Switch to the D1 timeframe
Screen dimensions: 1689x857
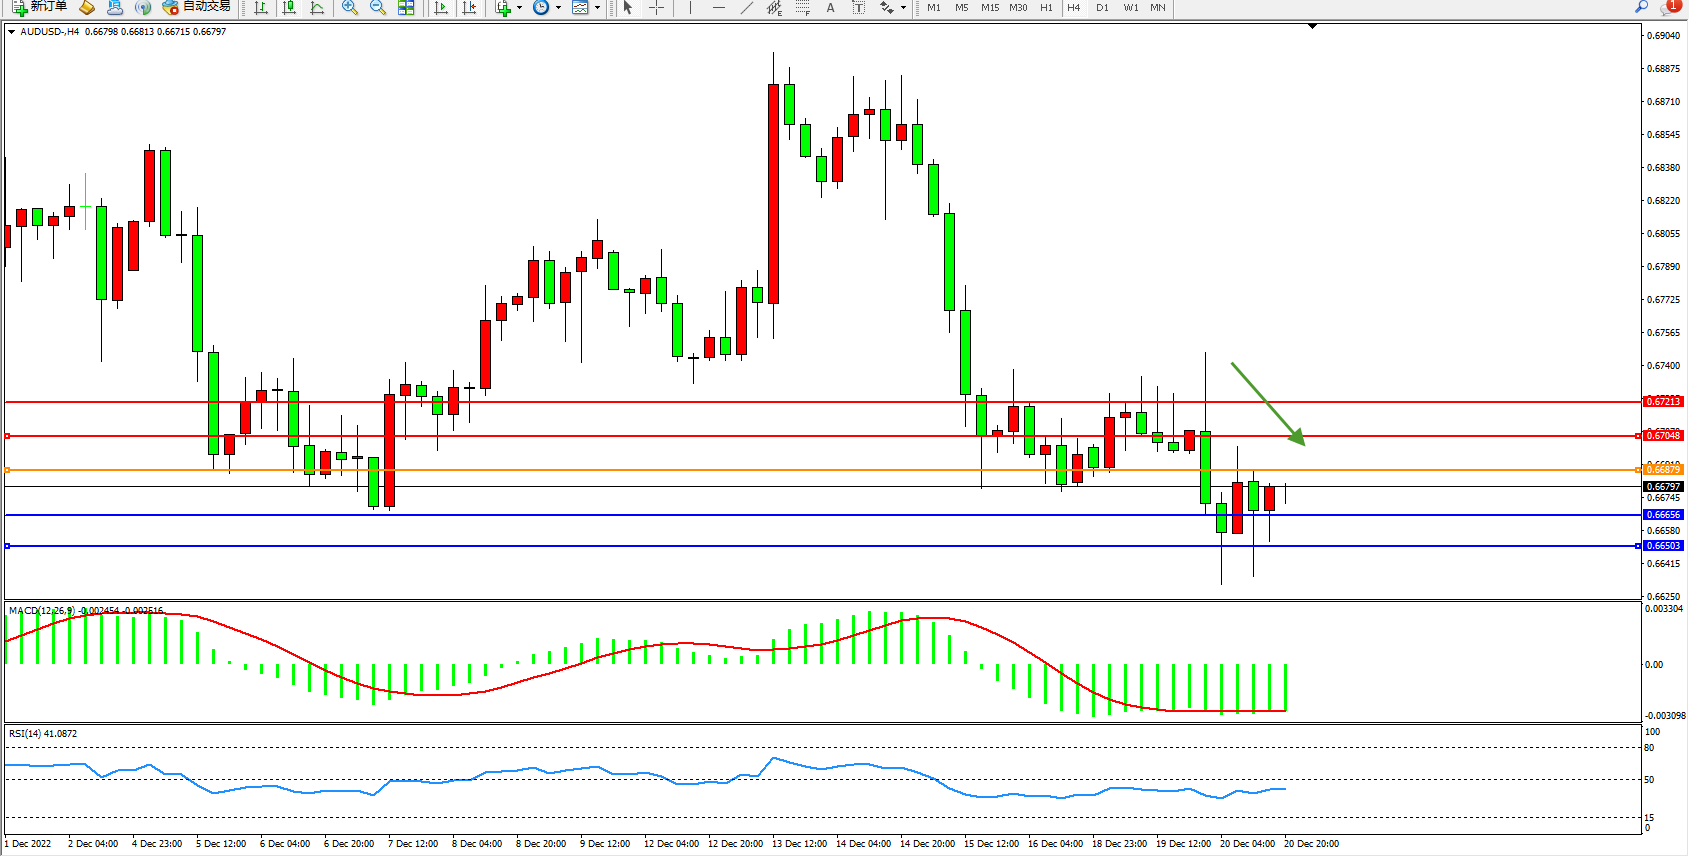(x=1102, y=8)
